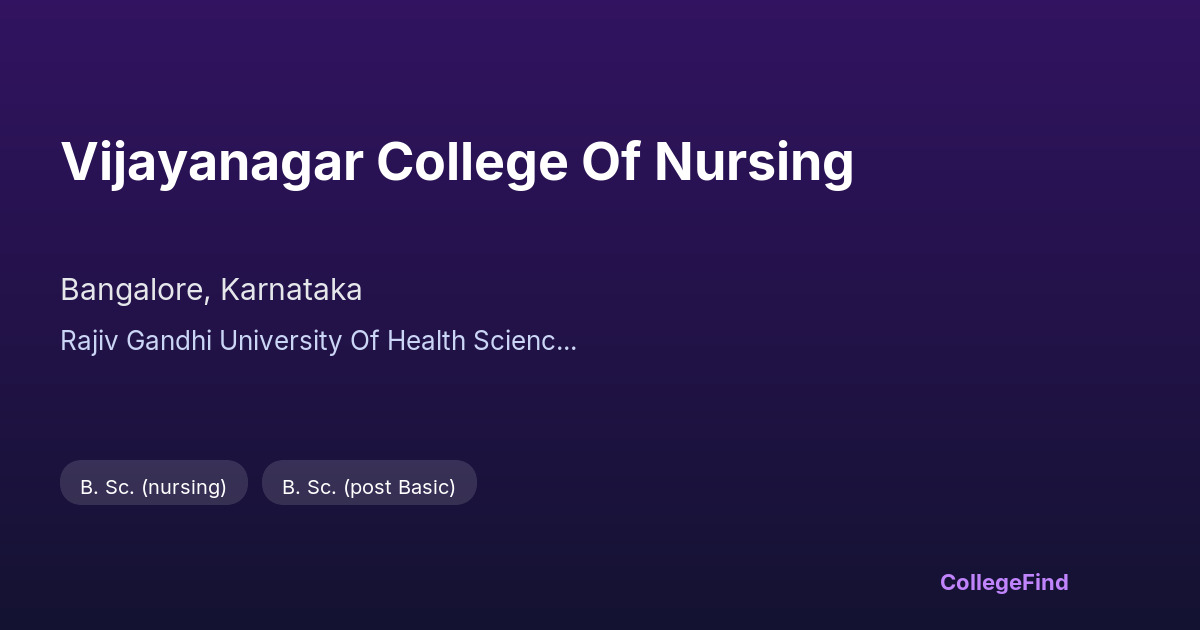Open the Rajiv Gandhi University affiliation link
1200x630 pixels.
tap(318, 341)
